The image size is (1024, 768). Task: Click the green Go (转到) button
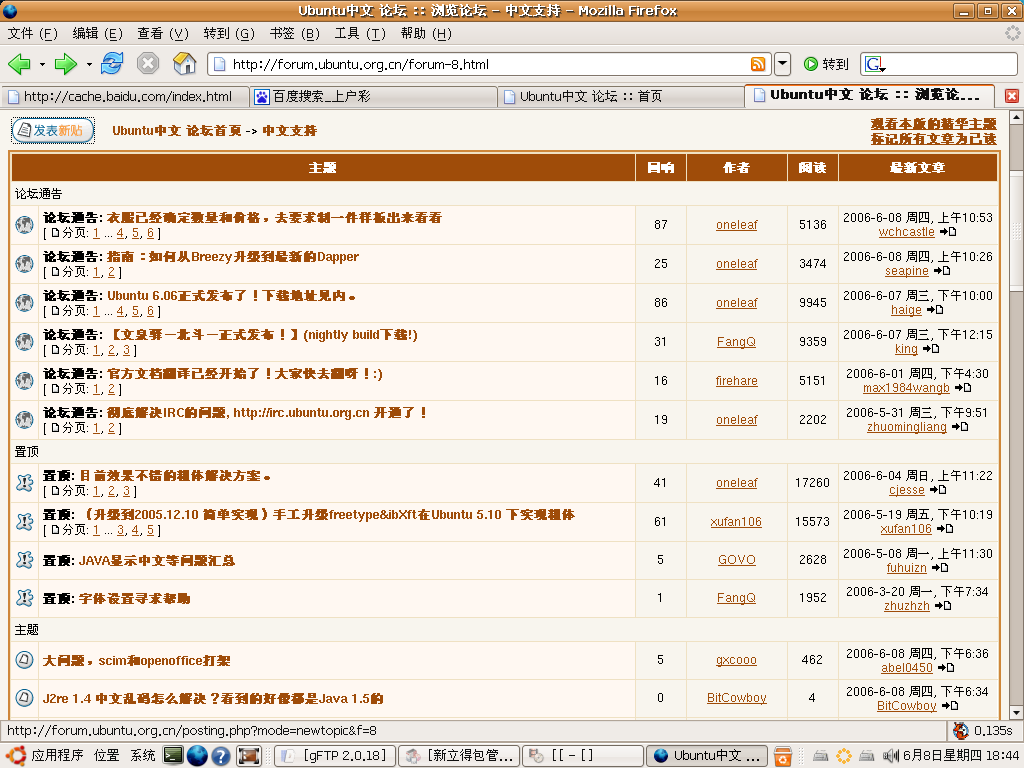(826, 64)
